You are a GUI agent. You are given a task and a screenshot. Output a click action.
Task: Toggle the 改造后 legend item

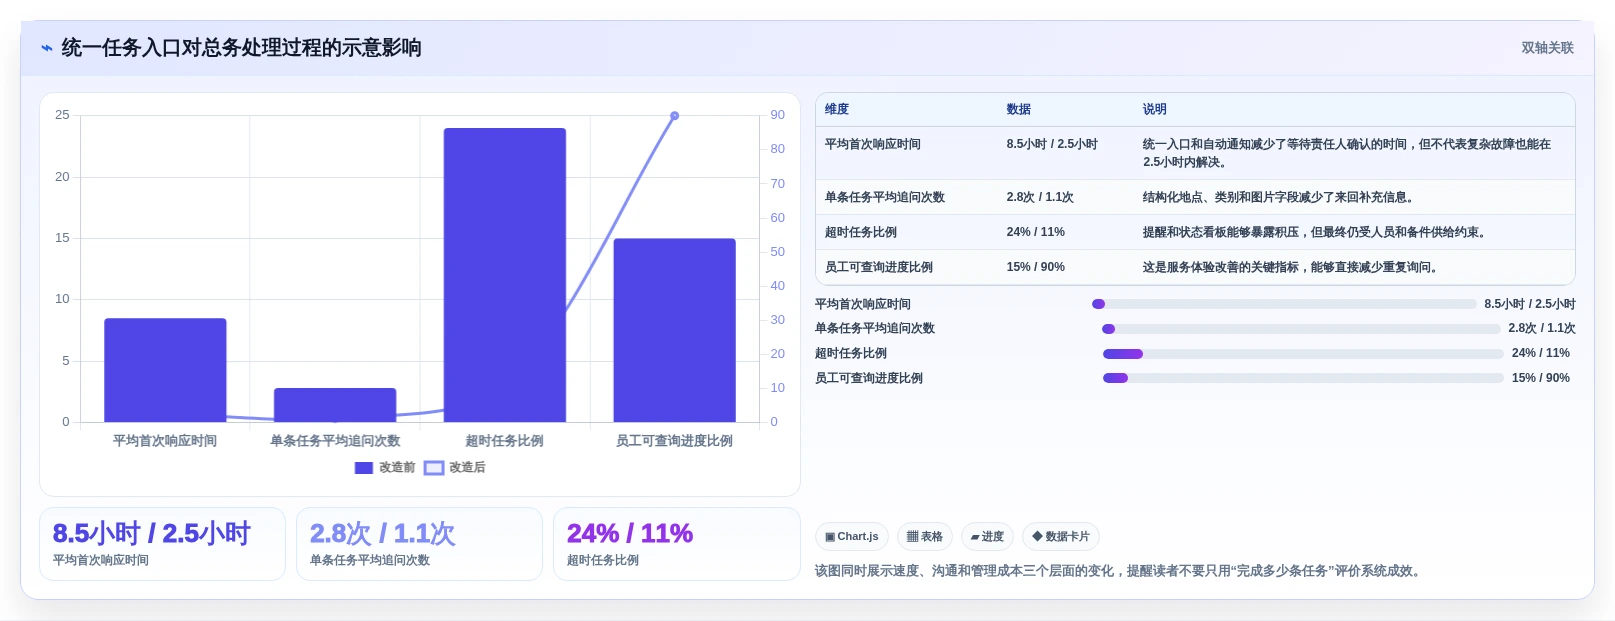(455, 467)
